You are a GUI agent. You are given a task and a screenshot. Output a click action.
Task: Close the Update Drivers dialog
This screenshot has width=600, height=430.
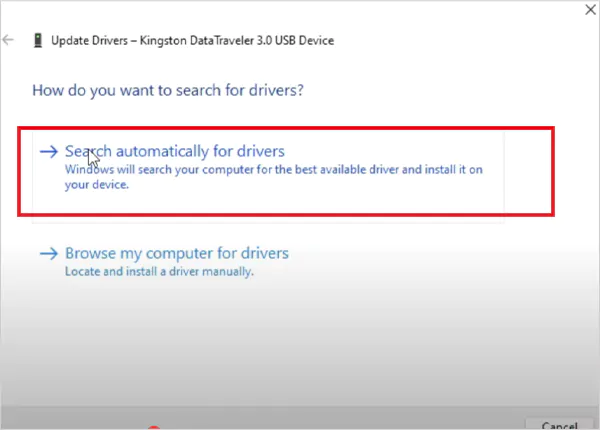click(x=590, y=10)
